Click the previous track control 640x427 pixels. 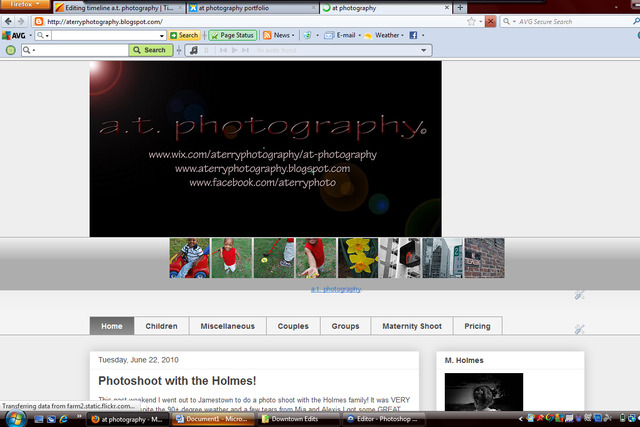pos(223,50)
